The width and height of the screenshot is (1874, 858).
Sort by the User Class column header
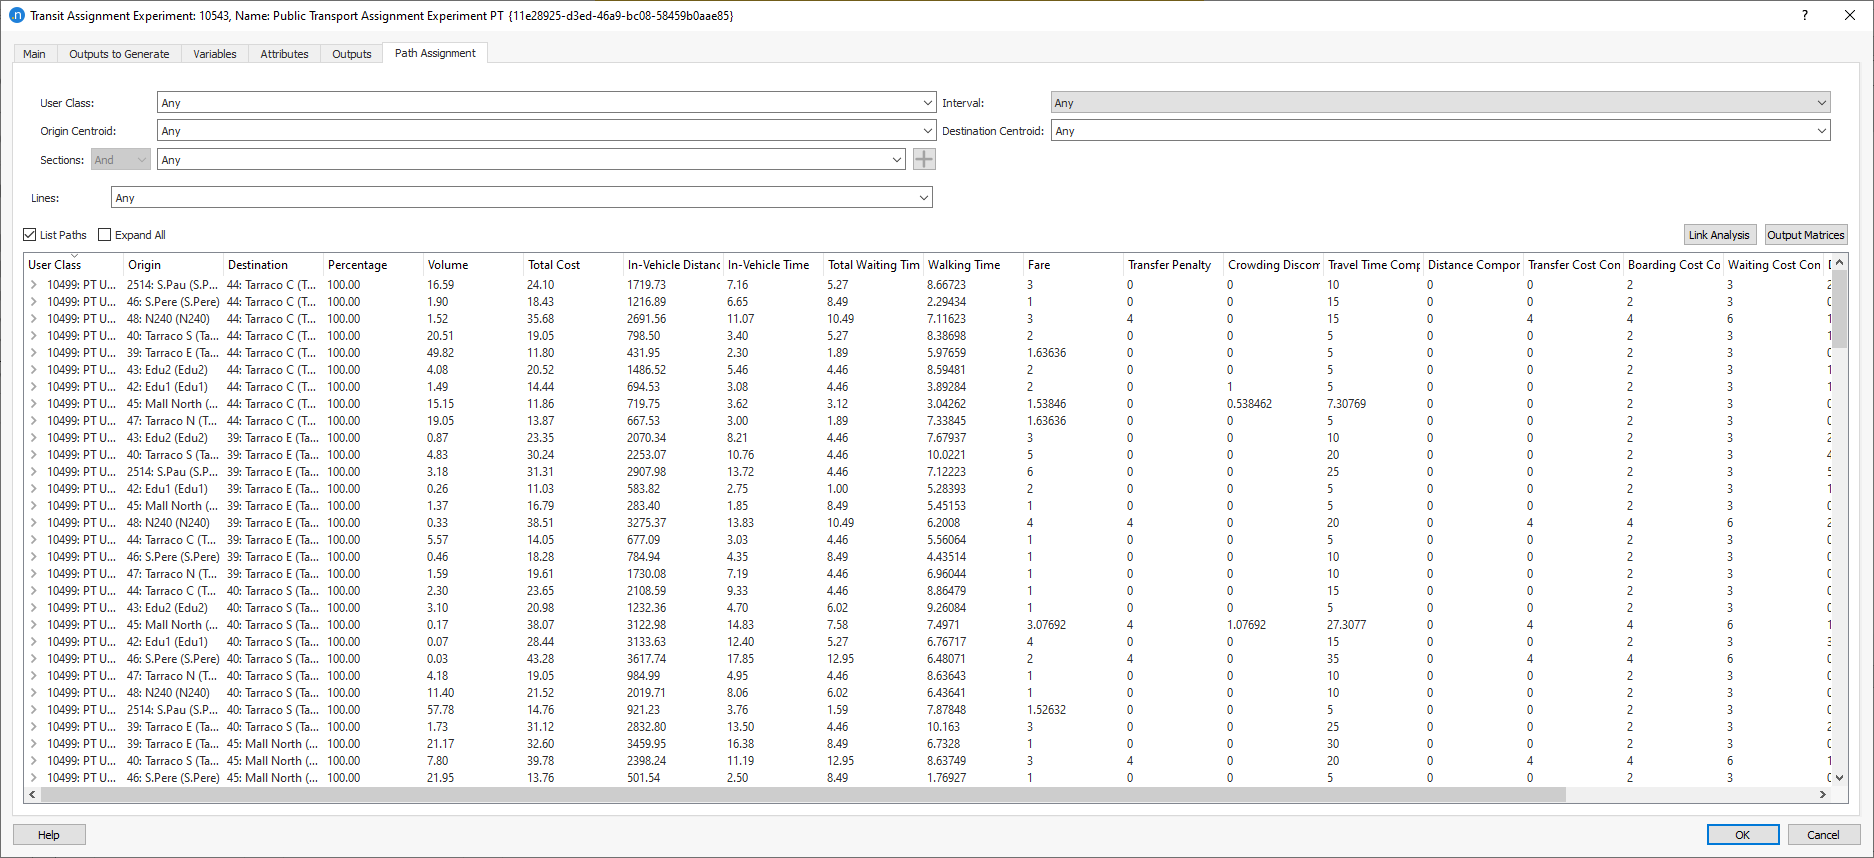(x=74, y=265)
